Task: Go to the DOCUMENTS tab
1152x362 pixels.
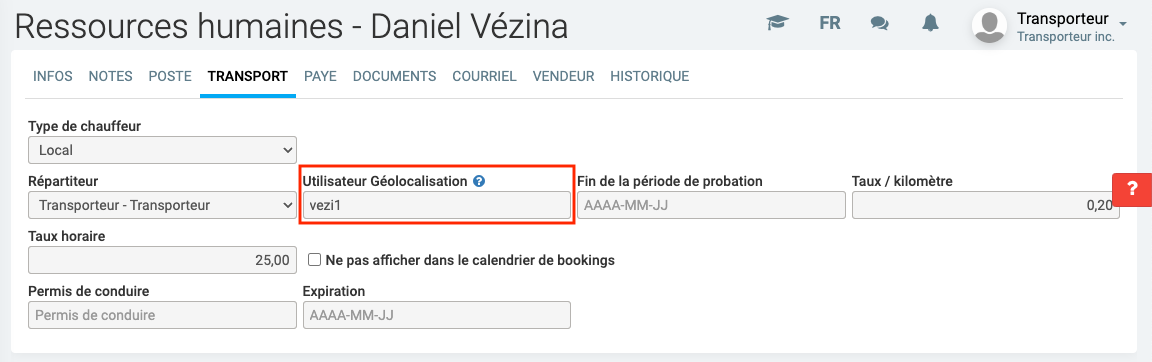Action: [395, 76]
